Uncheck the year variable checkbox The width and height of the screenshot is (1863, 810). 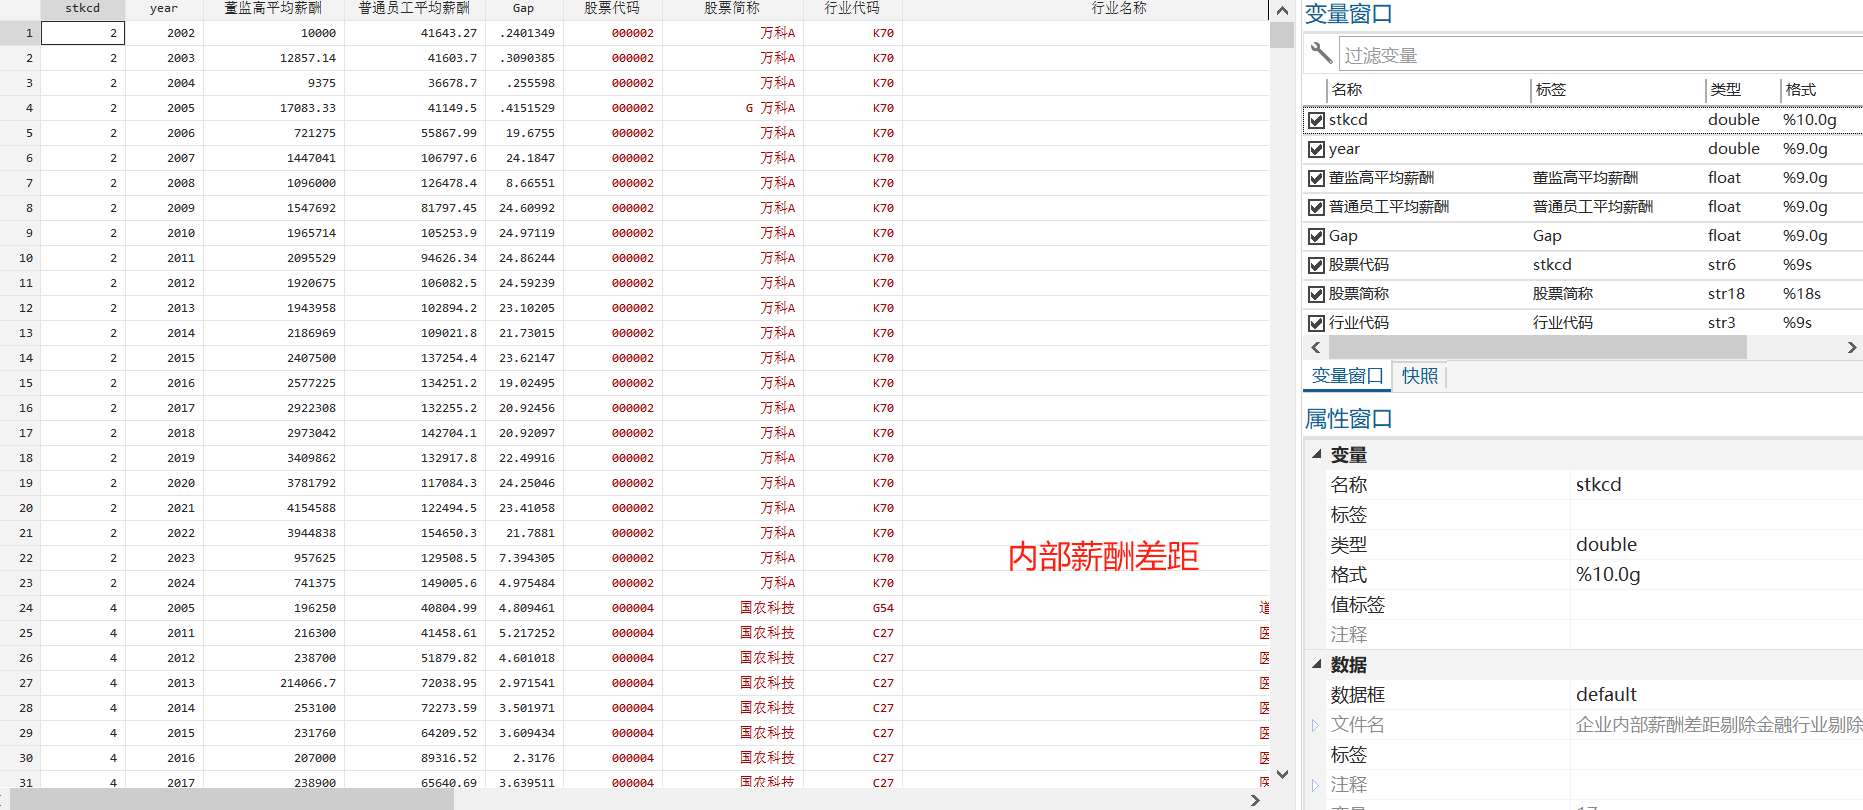(x=1316, y=149)
